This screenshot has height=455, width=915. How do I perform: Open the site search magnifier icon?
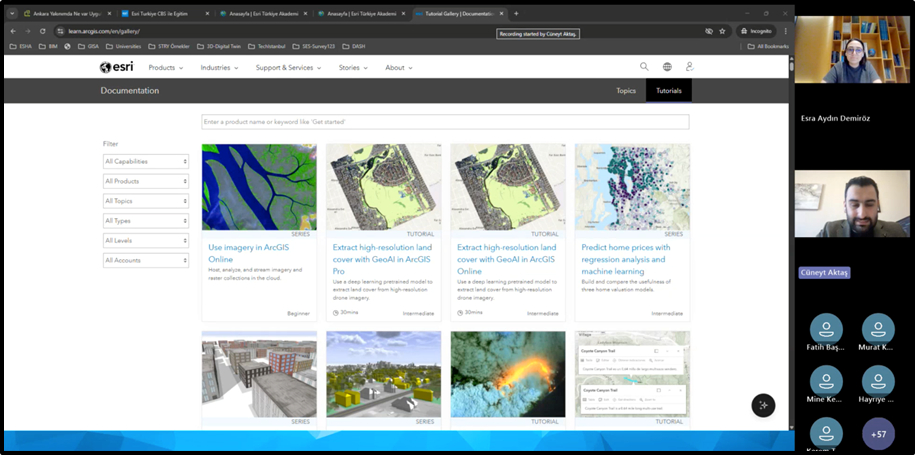(x=645, y=67)
